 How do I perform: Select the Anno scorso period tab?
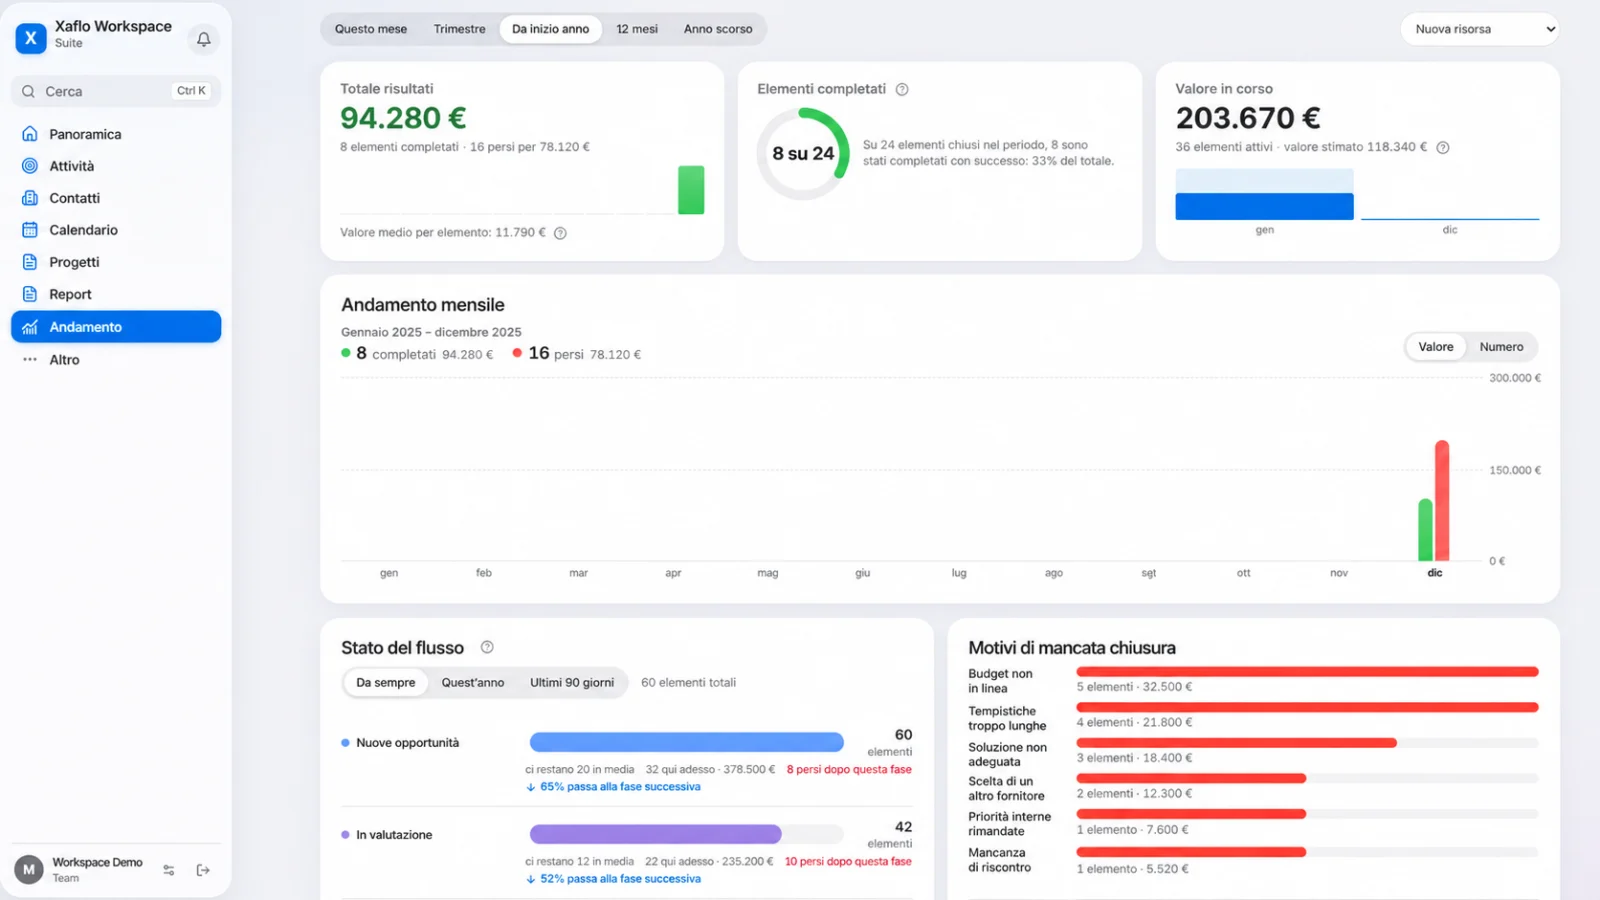coord(718,29)
